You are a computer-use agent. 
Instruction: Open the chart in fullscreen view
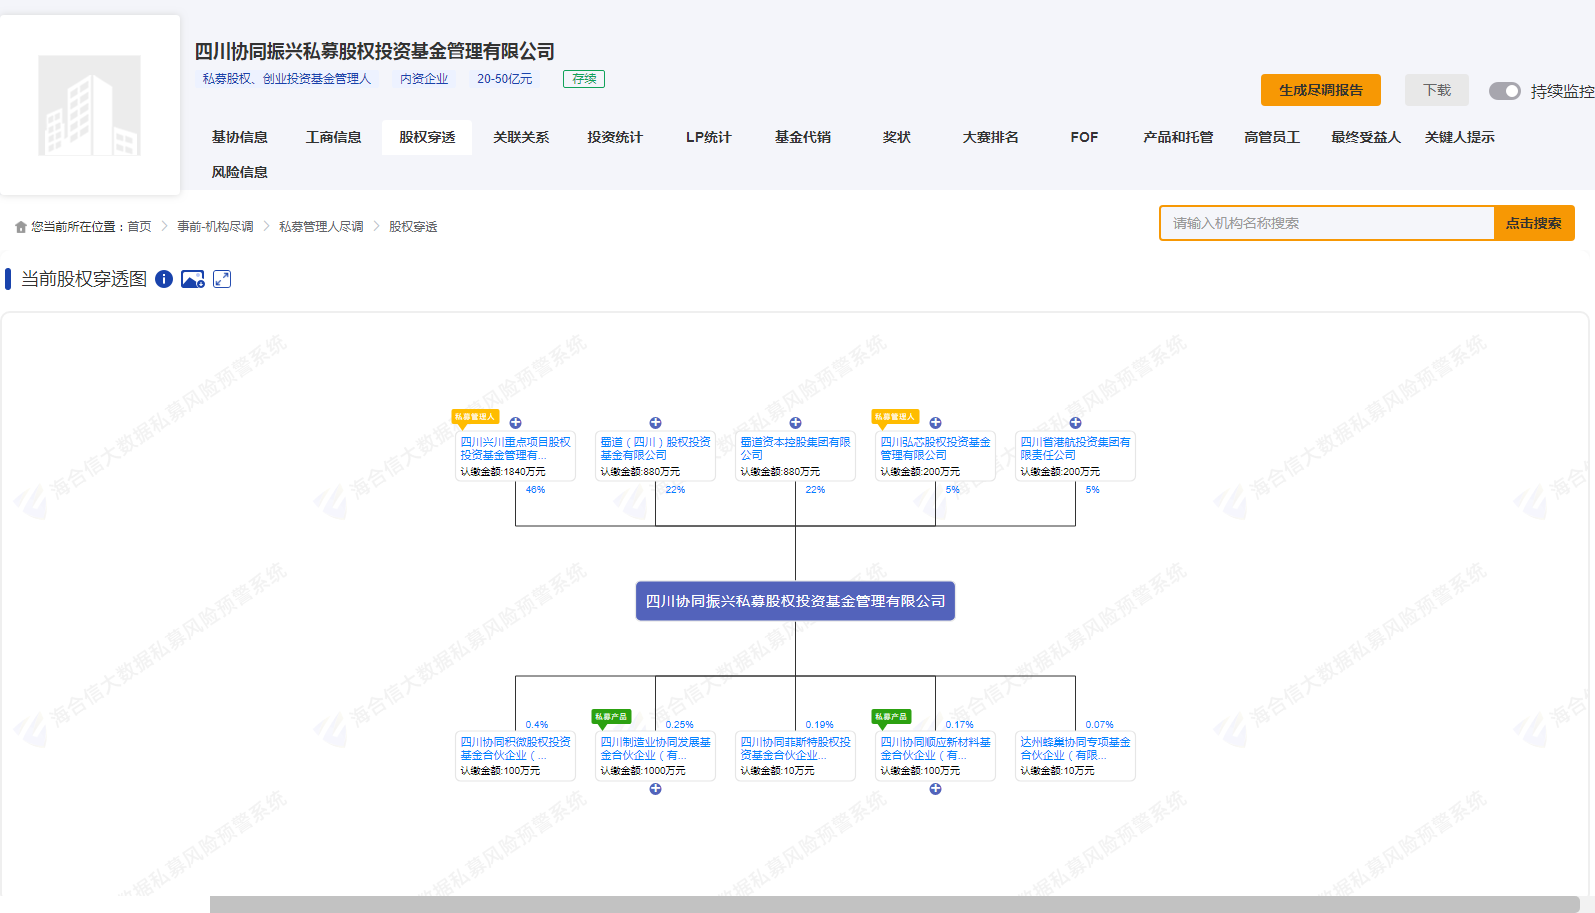point(222,279)
